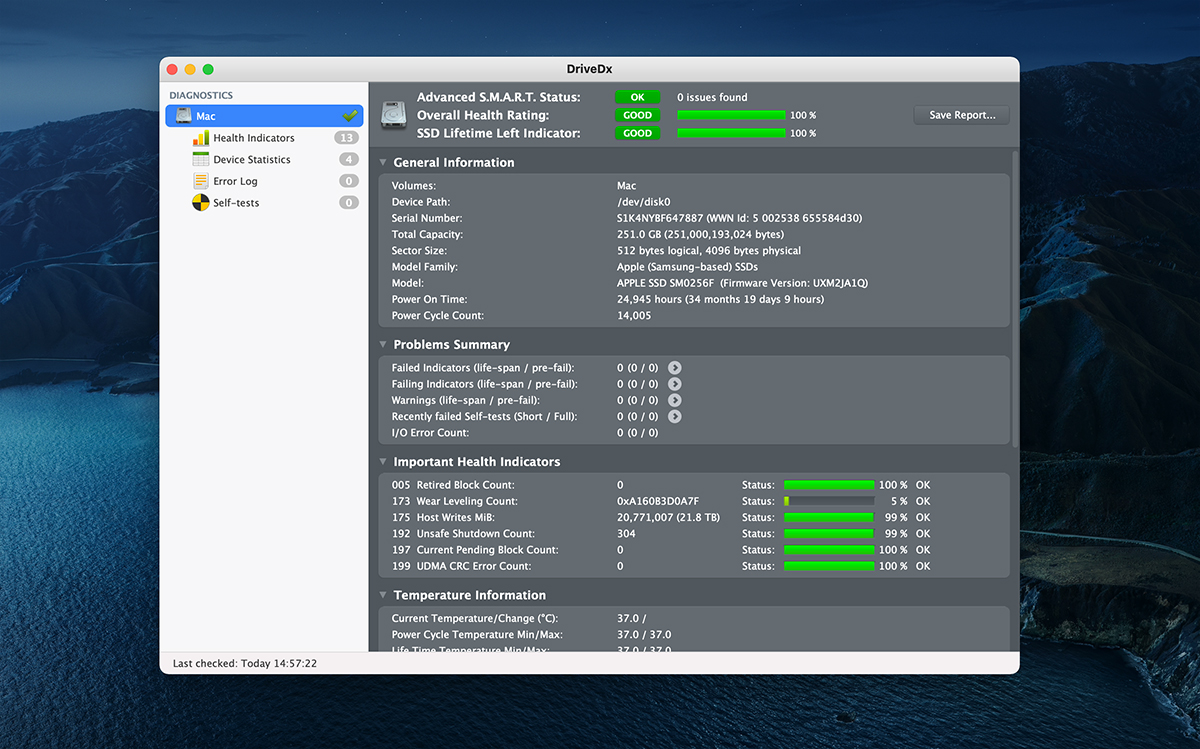1200x749 pixels.
Task: Click the DIAGNOSTICS sidebar header
Action: [201, 96]
